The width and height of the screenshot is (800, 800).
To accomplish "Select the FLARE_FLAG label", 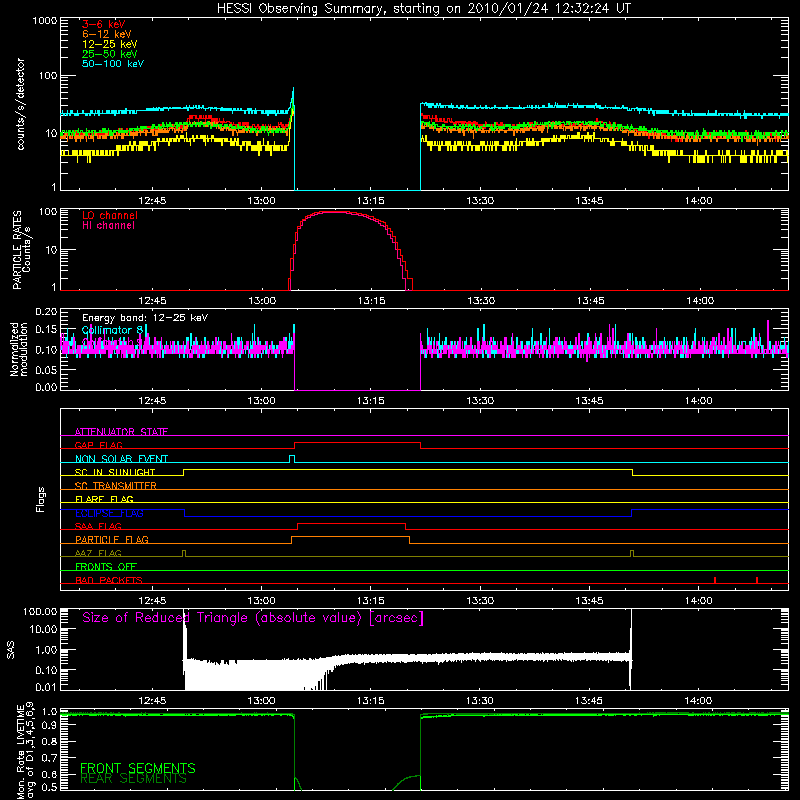I will tap(104, 499).
